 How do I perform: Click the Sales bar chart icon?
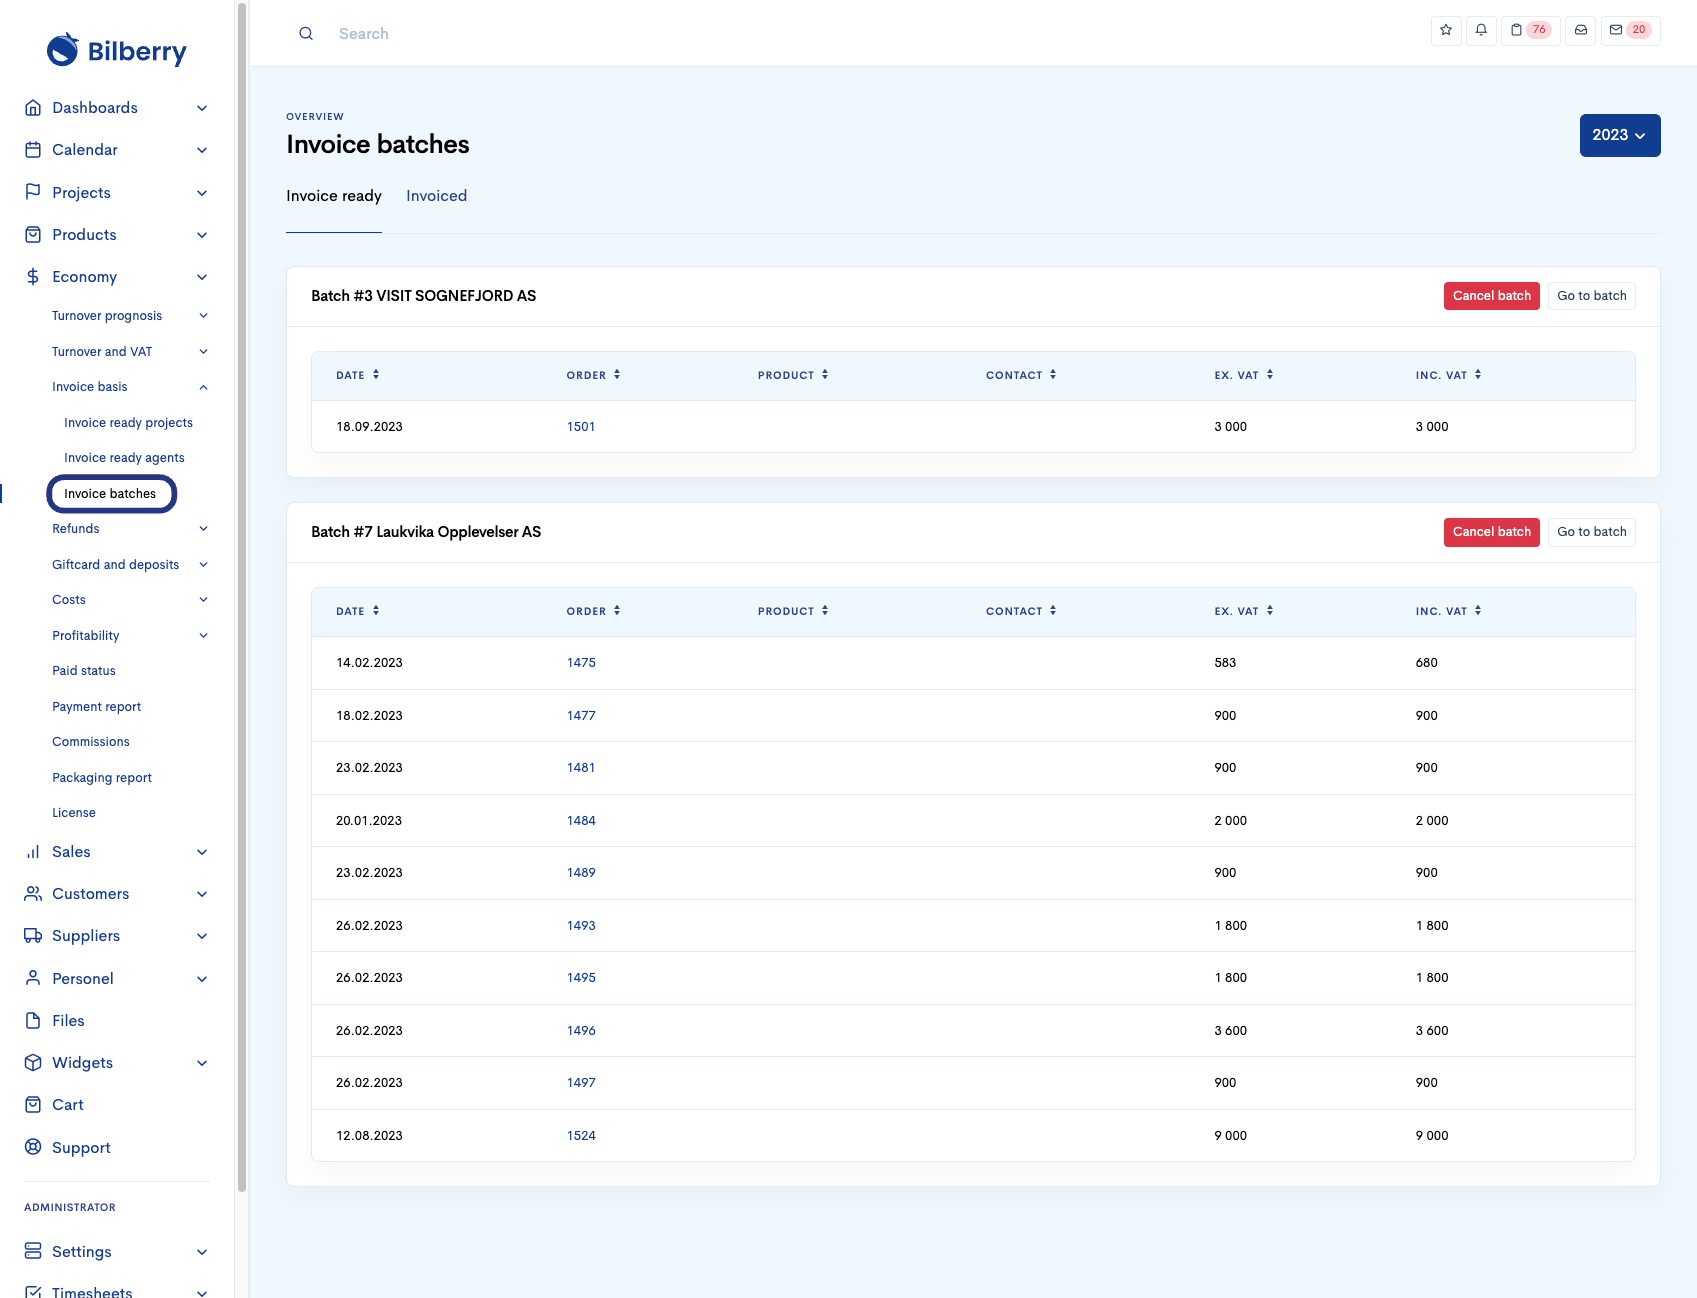(33, 852)
